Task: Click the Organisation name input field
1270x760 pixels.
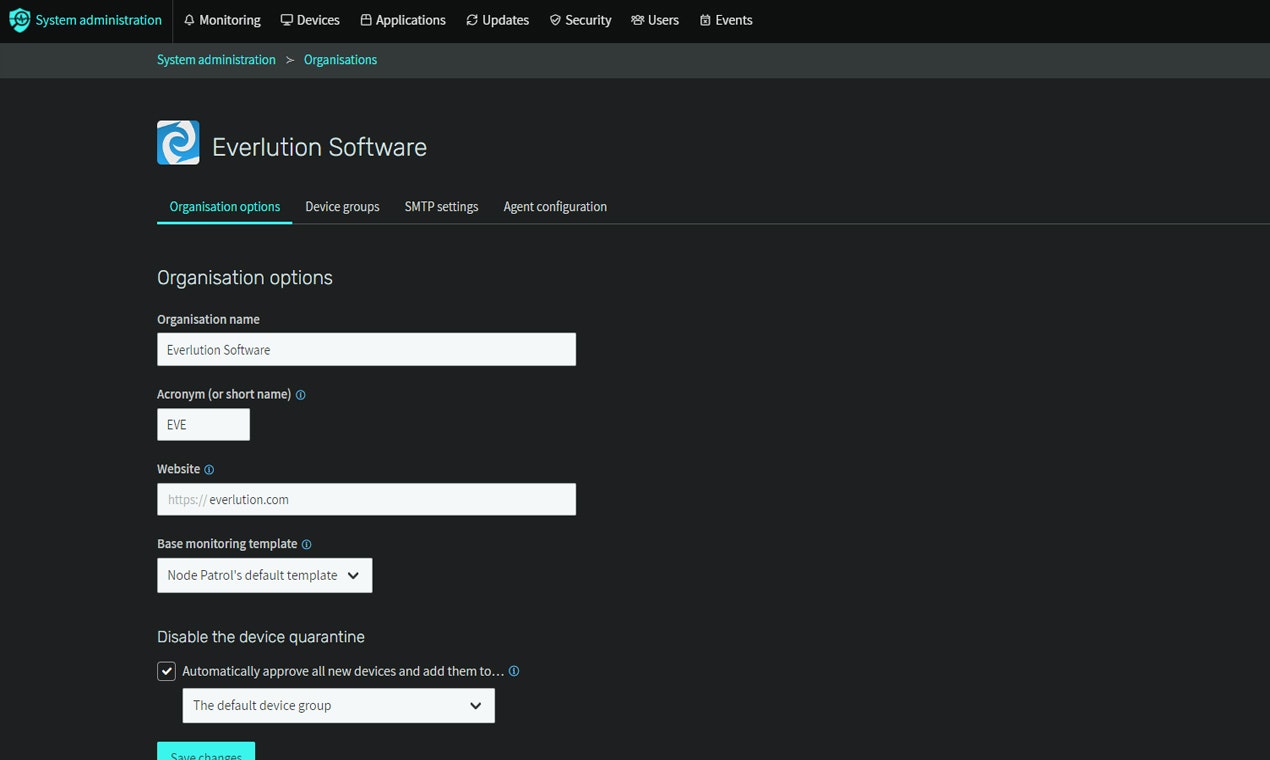Action: tap(366, 350)
